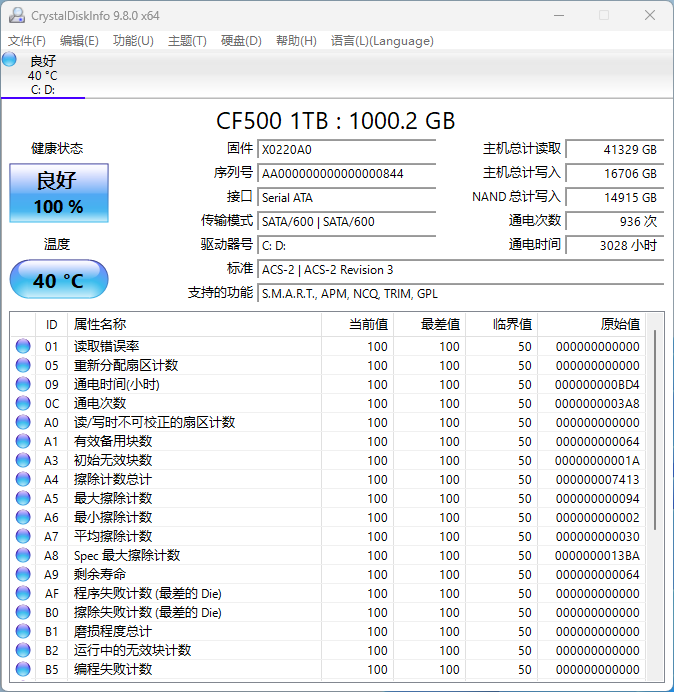Image resolution: width=674 pixels, height=692 pixels.
Task: Click the host total reads value 41329 GB
Action: [615, 149]
